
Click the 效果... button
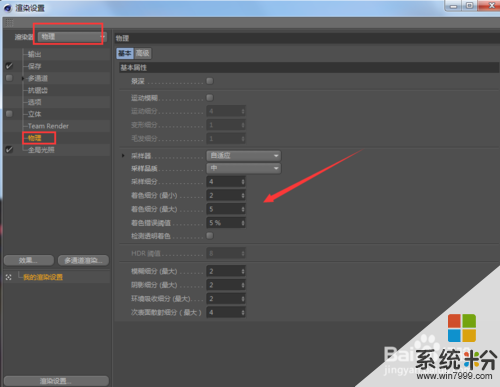[x=29, y=261]
